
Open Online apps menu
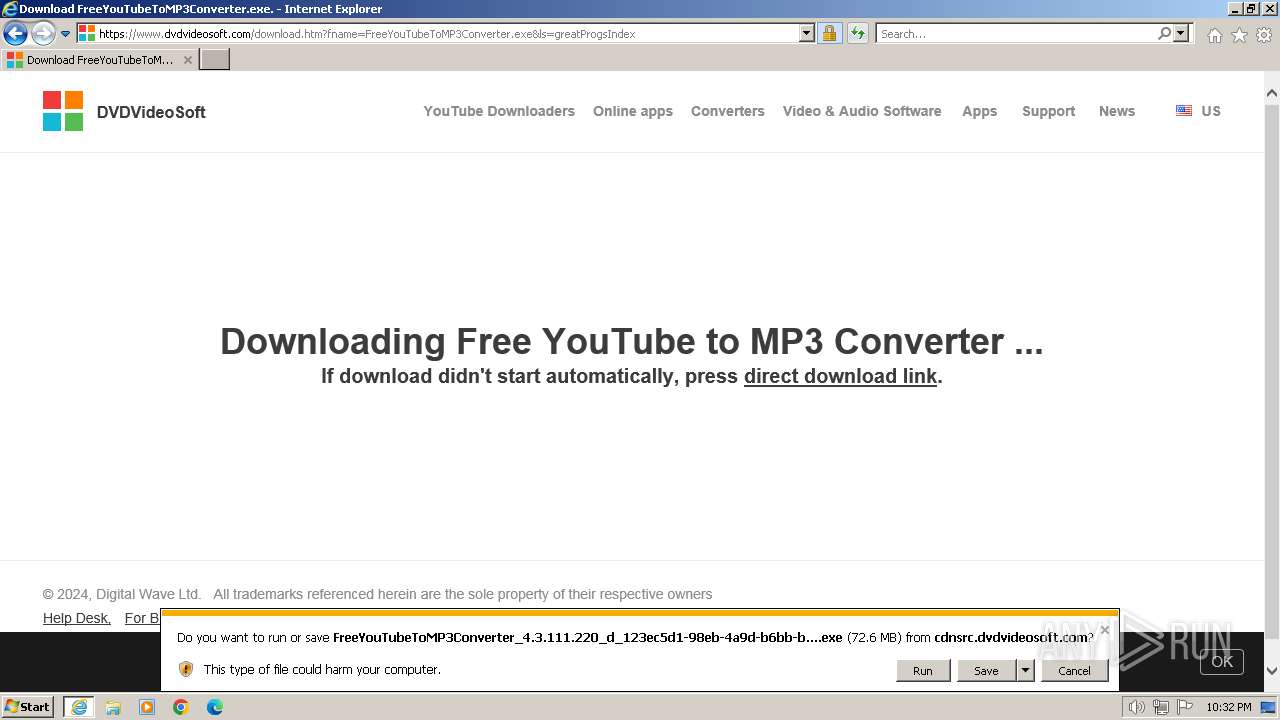tap(633, 111)
